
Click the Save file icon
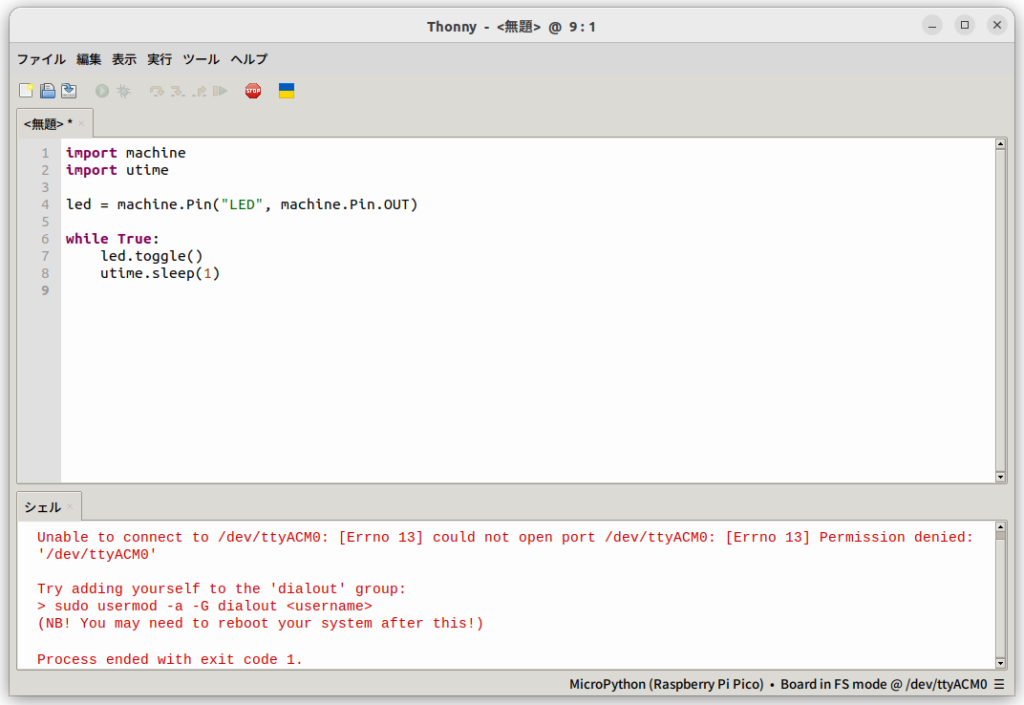(68, 91)
